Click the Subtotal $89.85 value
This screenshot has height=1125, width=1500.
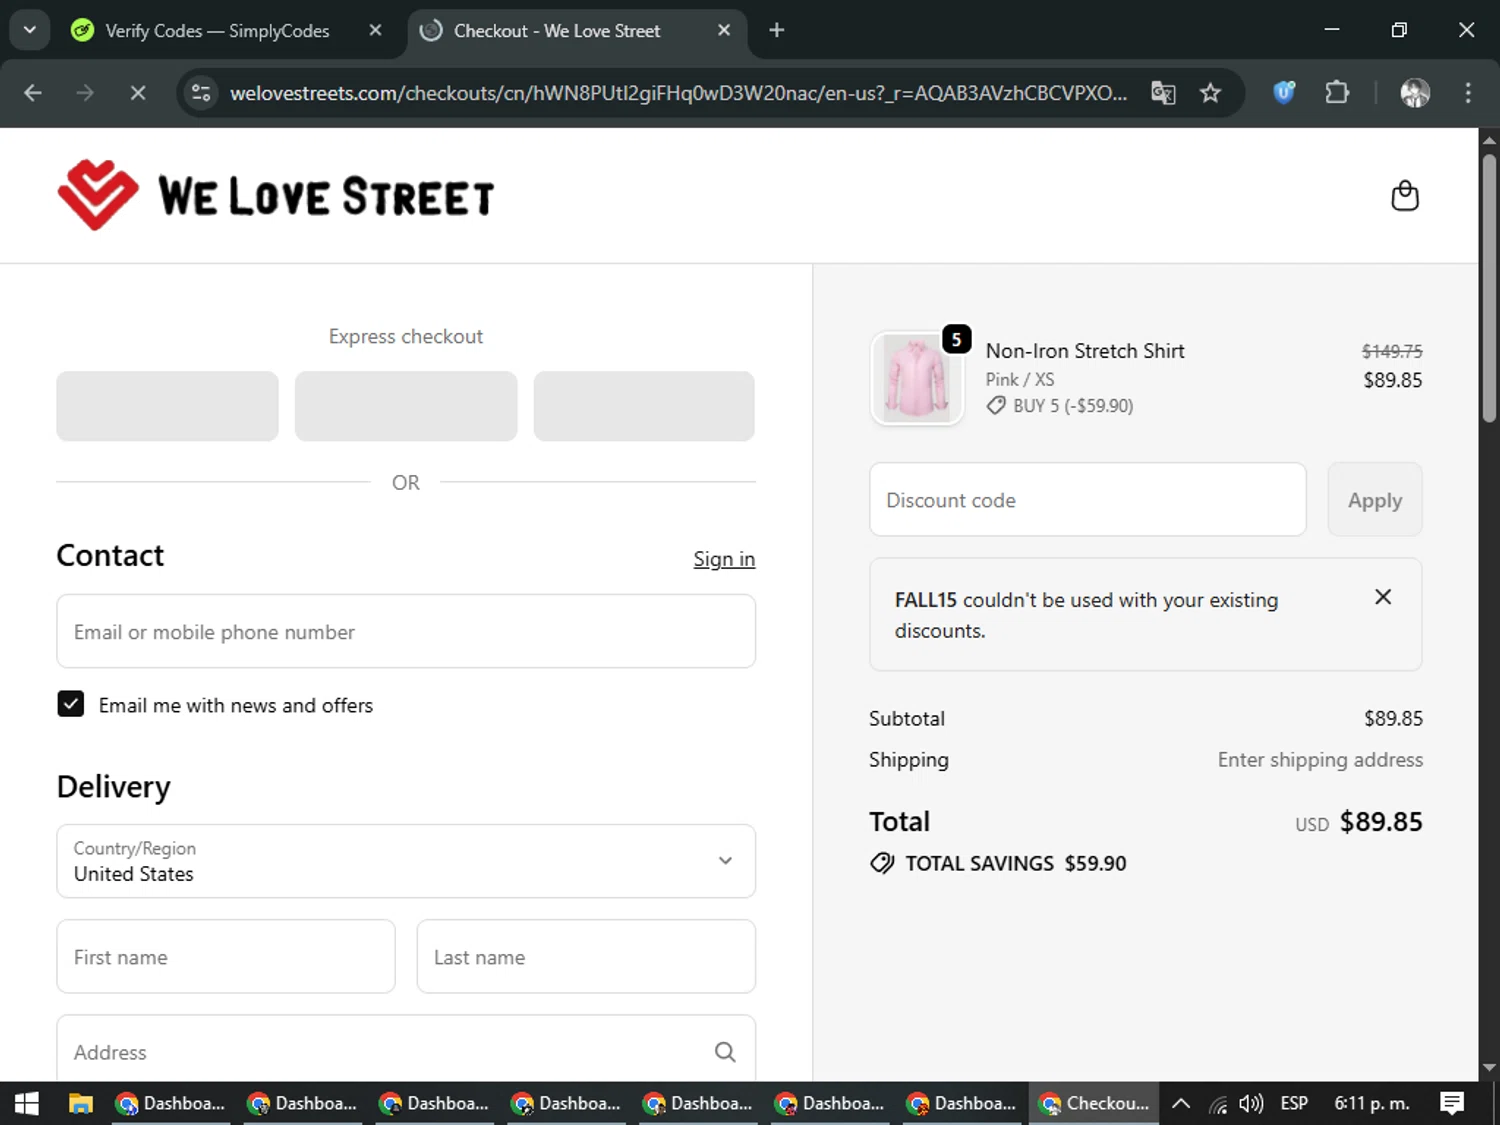click(x=1393, y=718)
